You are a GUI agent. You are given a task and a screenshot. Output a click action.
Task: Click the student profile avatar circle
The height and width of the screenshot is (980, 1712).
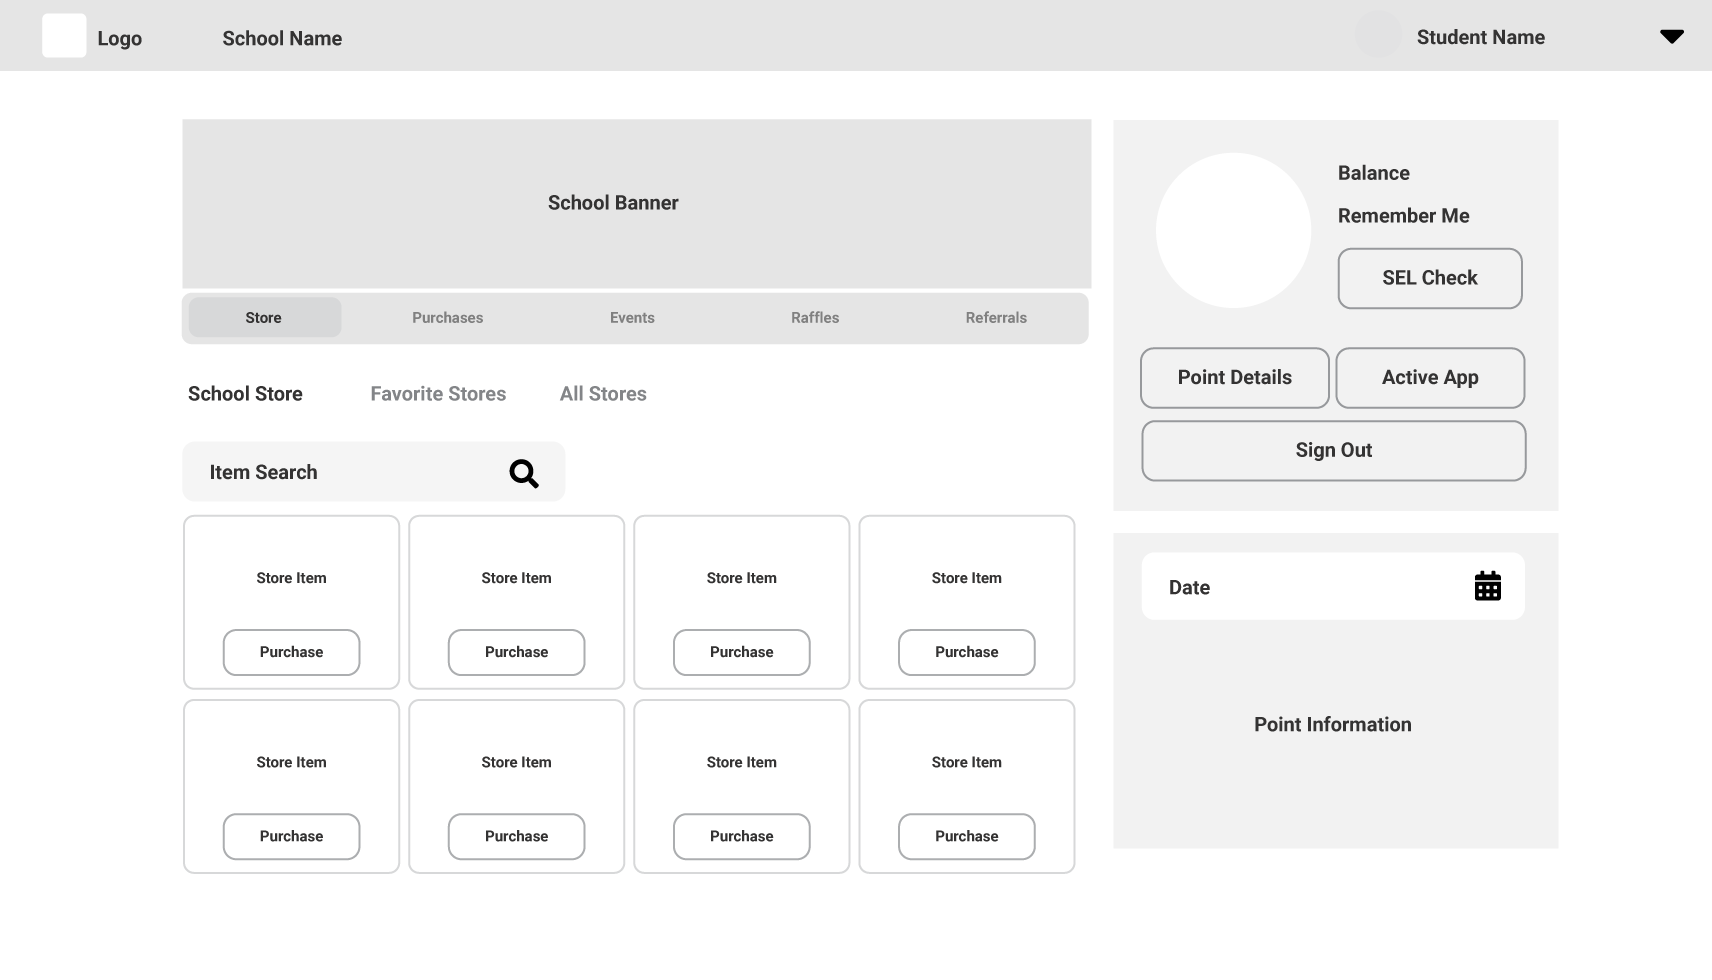(x=1234, y=229)
